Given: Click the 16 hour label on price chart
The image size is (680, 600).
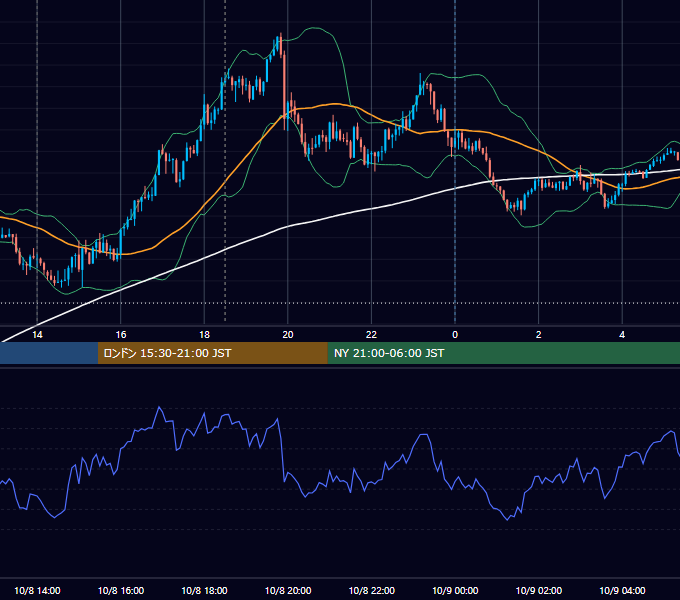Looking at the screenshot, I should (x=121, y=335).
